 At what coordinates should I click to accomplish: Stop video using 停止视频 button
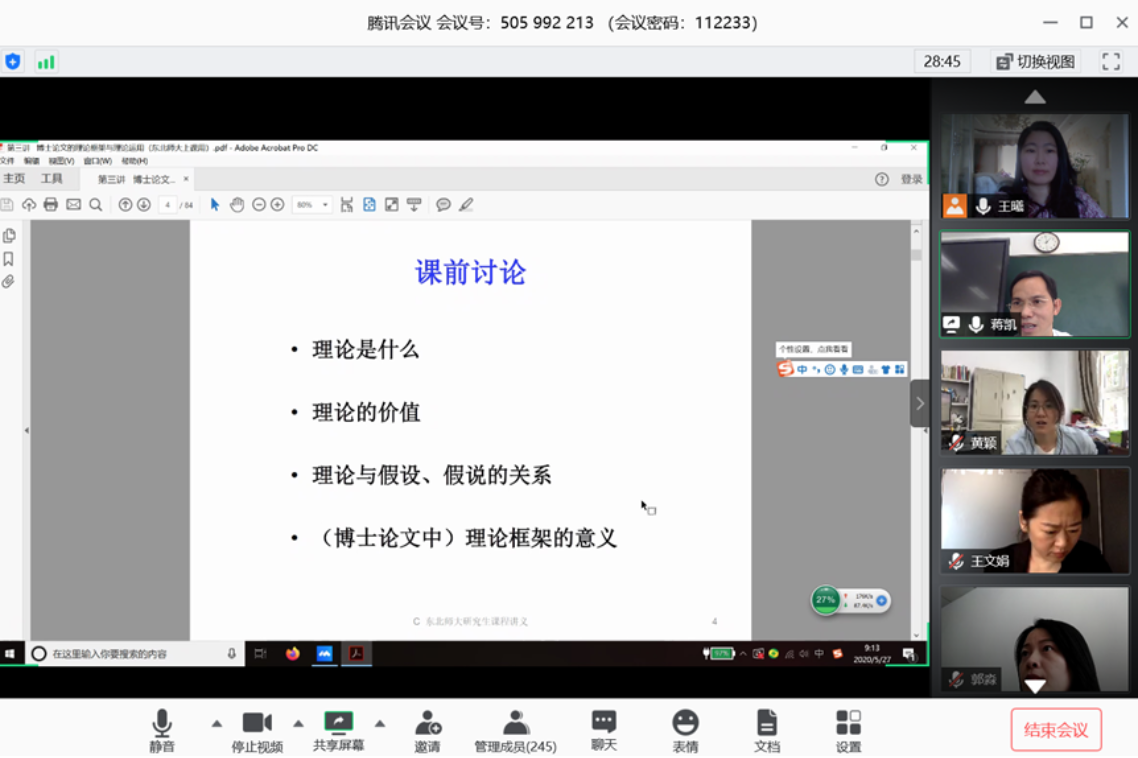click(x=257, y=730)
